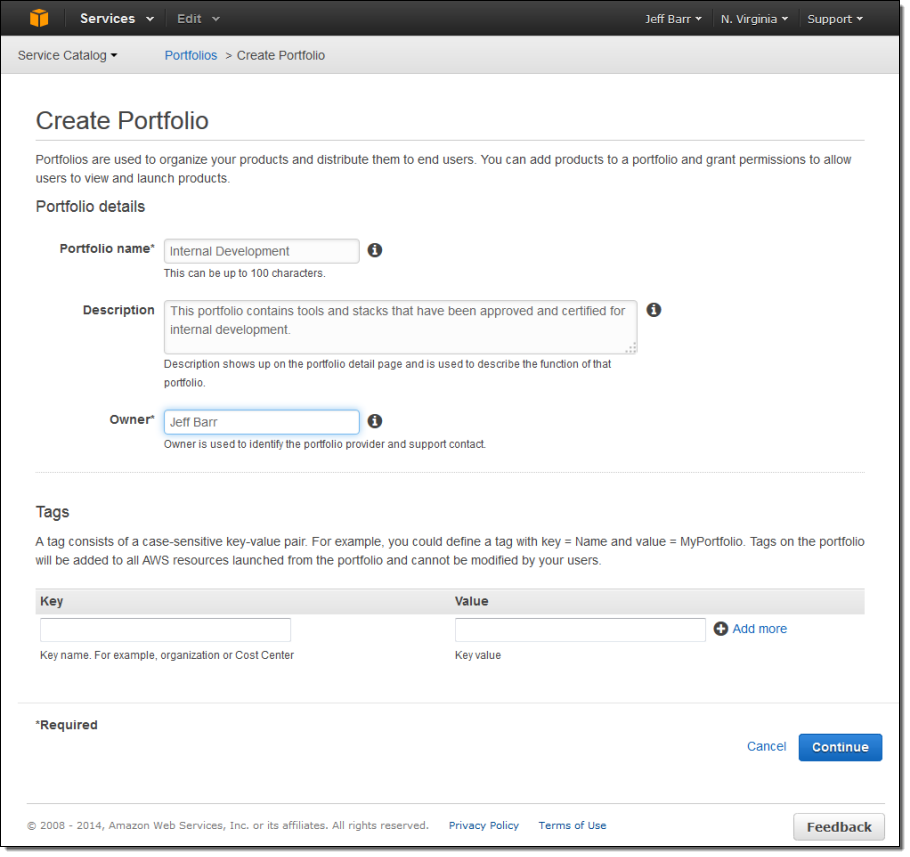Open the Terms of Use link
Screen dimensions: 910x857
click(x=572, y=826)
